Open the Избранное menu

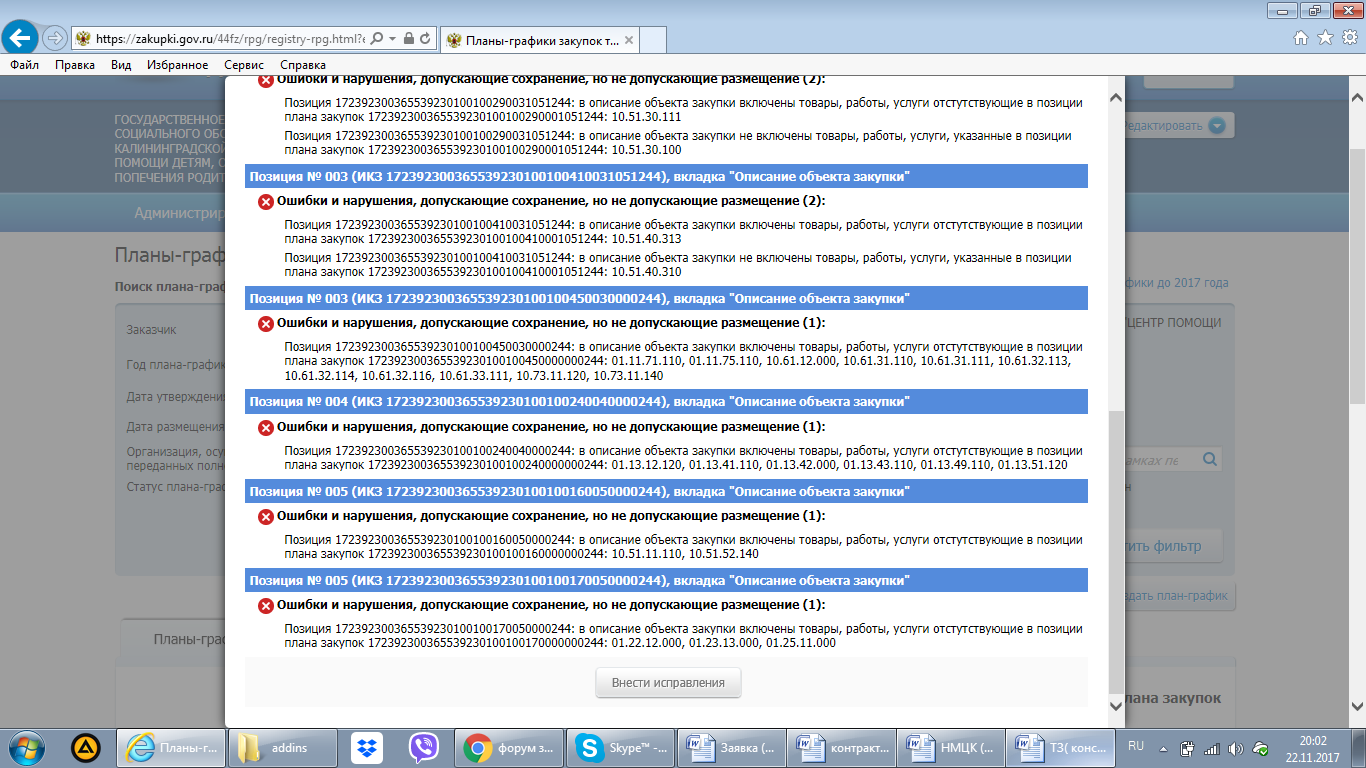pyautogui.click(x=177, y=65)
